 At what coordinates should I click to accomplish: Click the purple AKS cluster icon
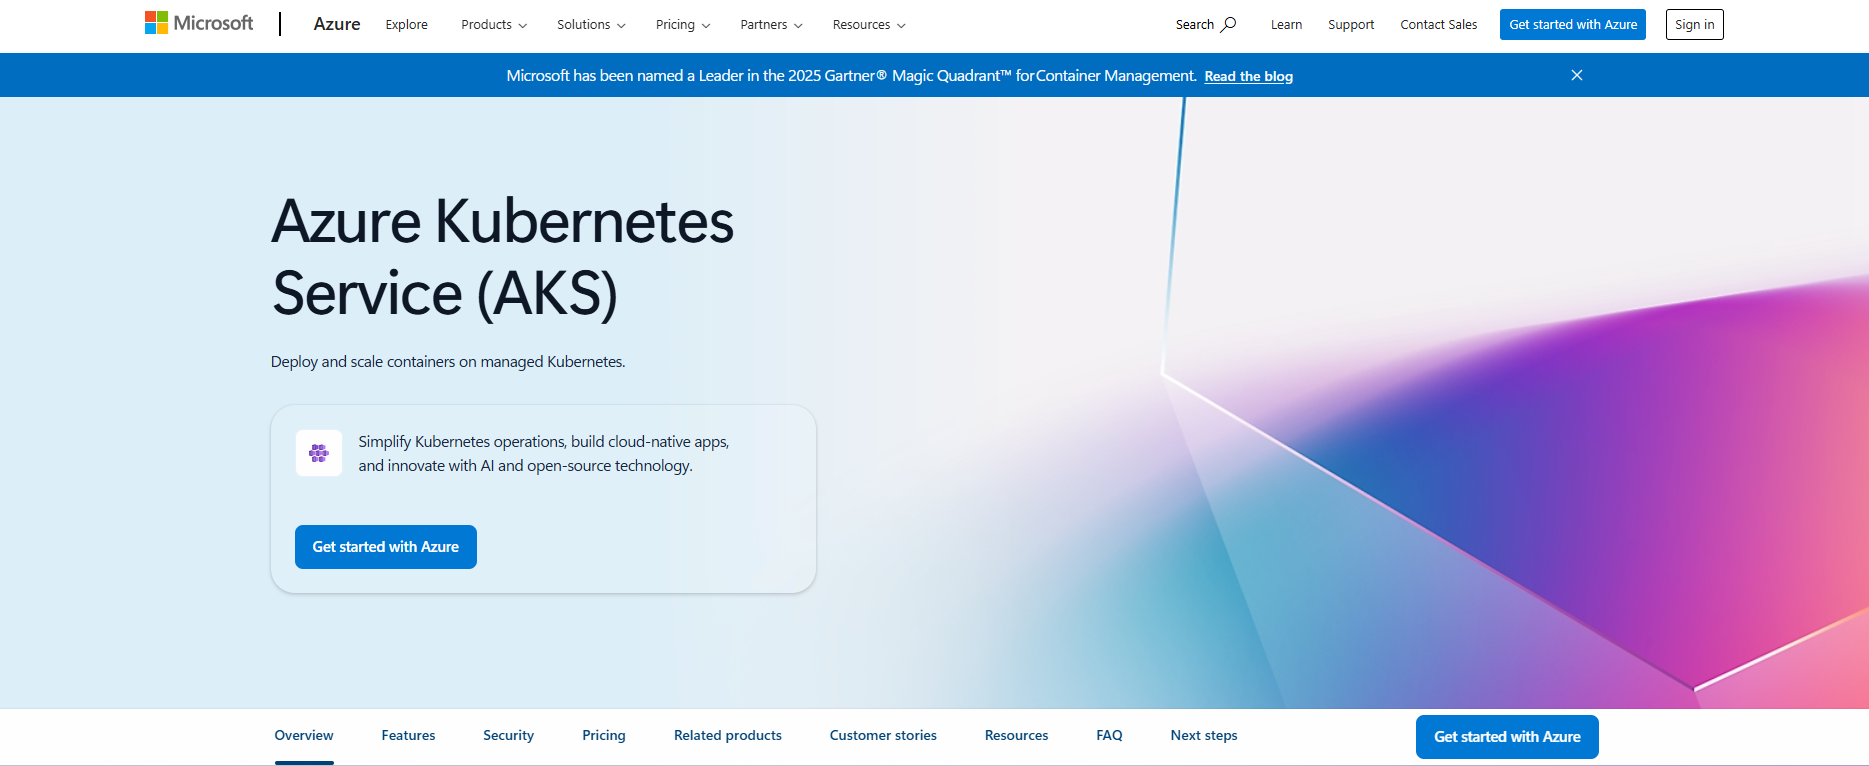319,453
